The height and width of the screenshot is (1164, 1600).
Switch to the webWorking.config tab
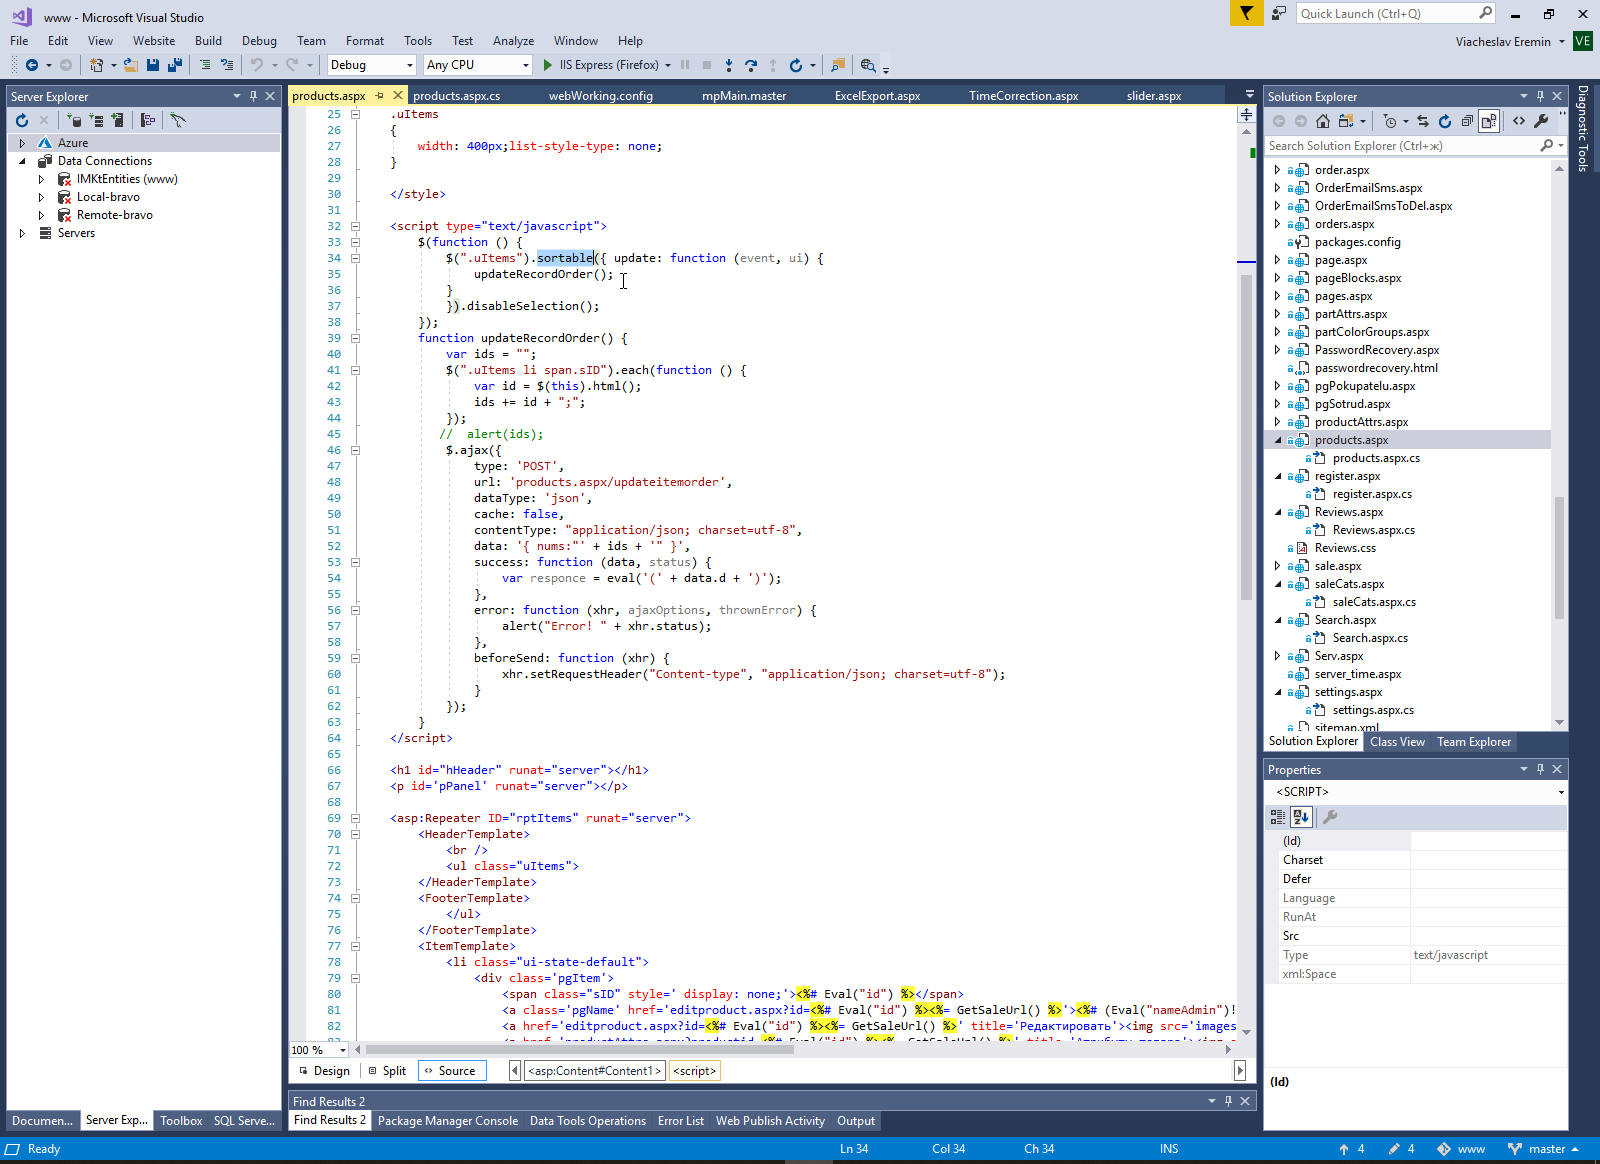(x=600, y=96)
